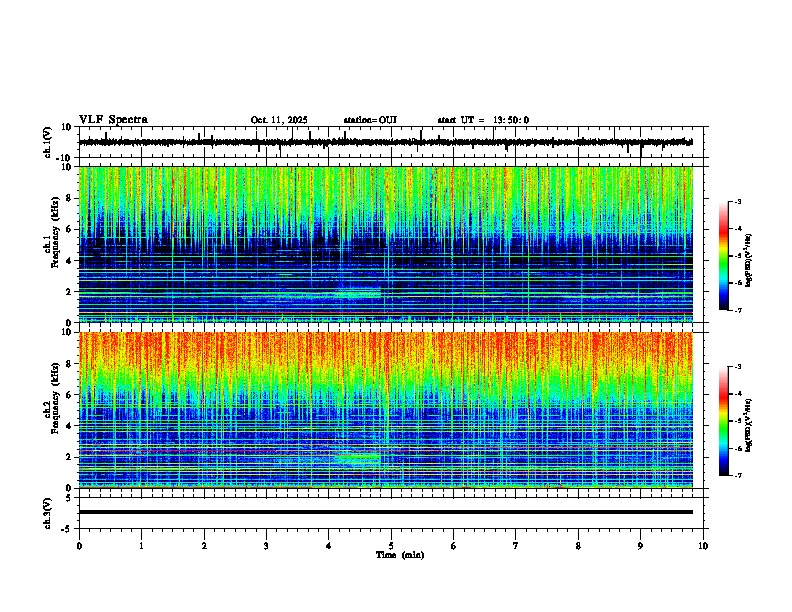This screenshot has width=792, height=612.
Task: Click the 'start UT = 13:50:0' text
Action: coord(483,120)
